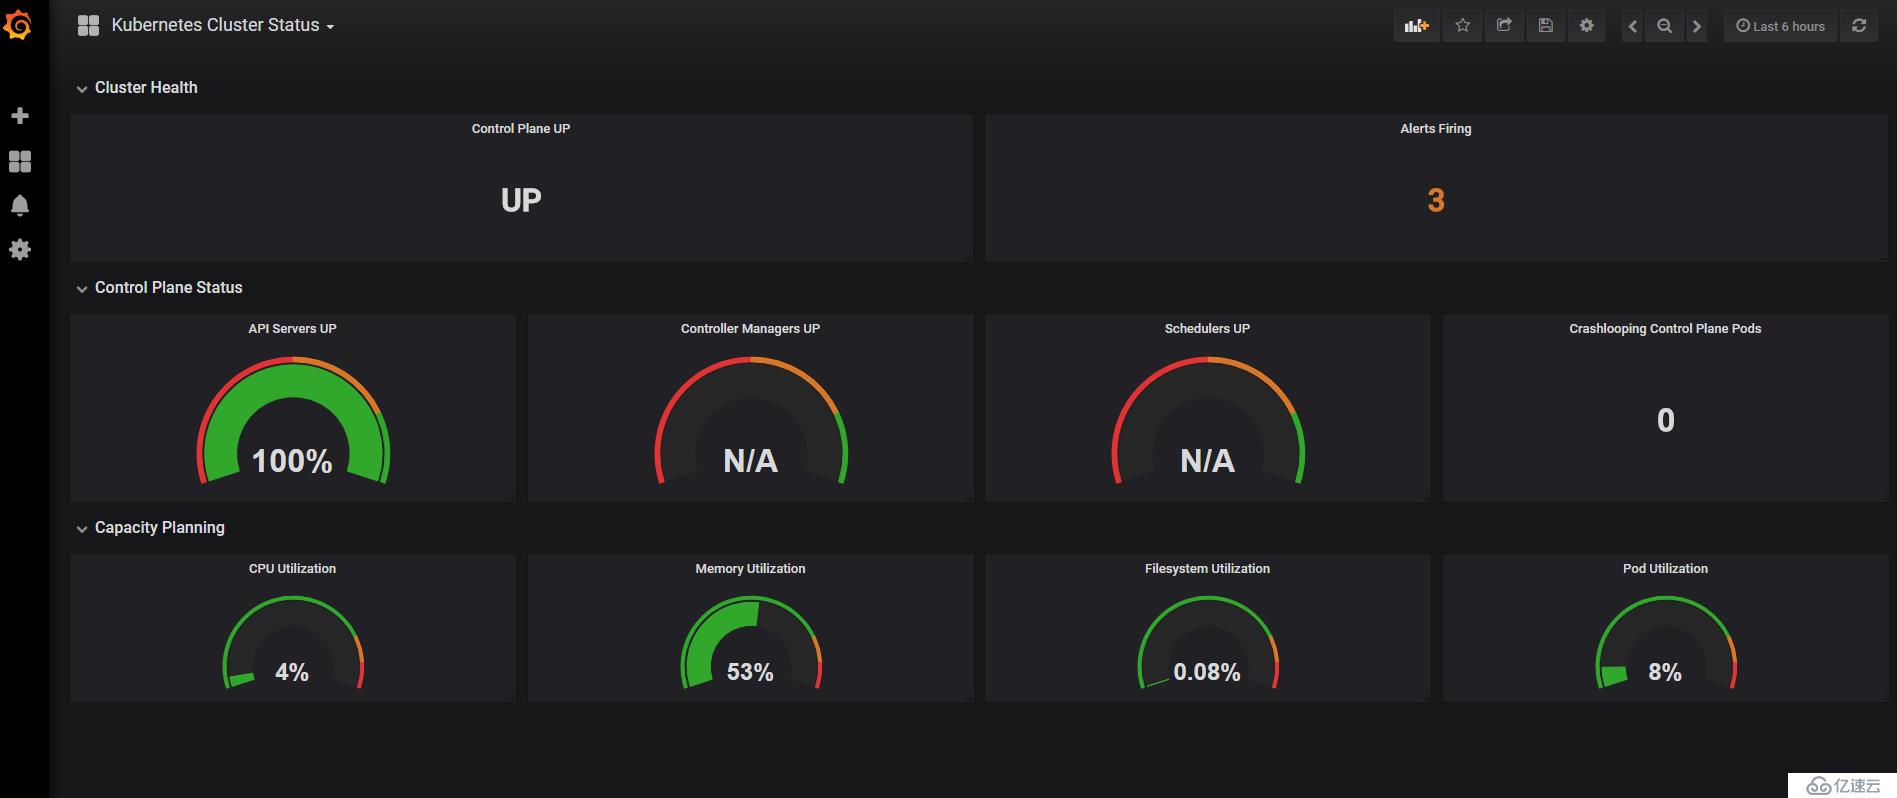Click the 0.08% Filesystem gauge

(x=1208, y=643)
